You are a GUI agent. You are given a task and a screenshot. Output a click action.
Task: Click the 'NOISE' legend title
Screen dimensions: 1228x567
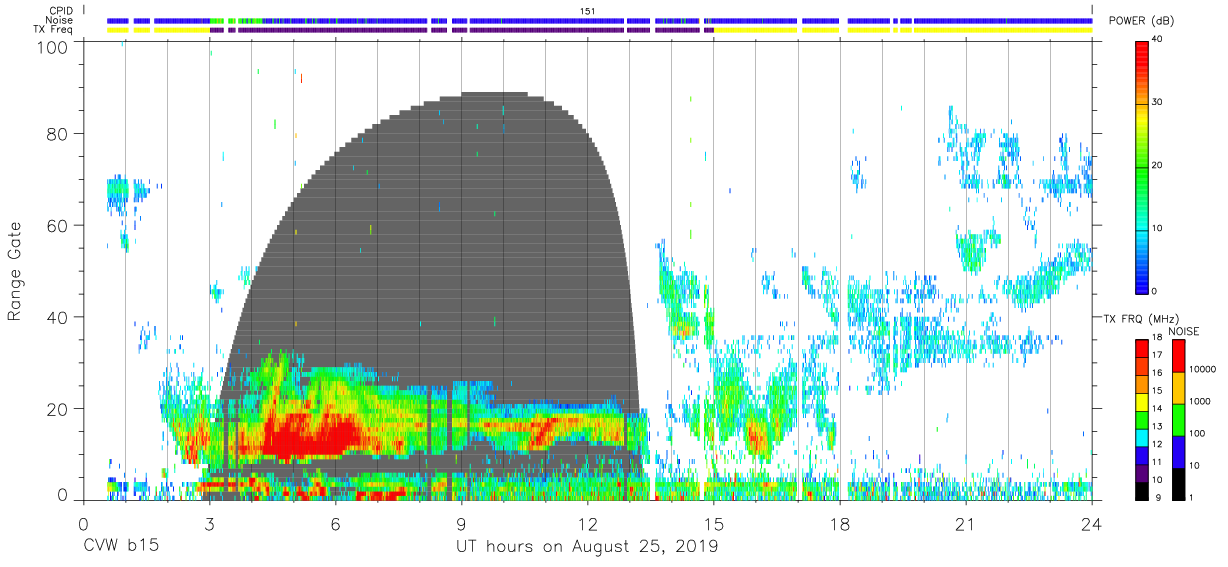[x=1182, y=331]
